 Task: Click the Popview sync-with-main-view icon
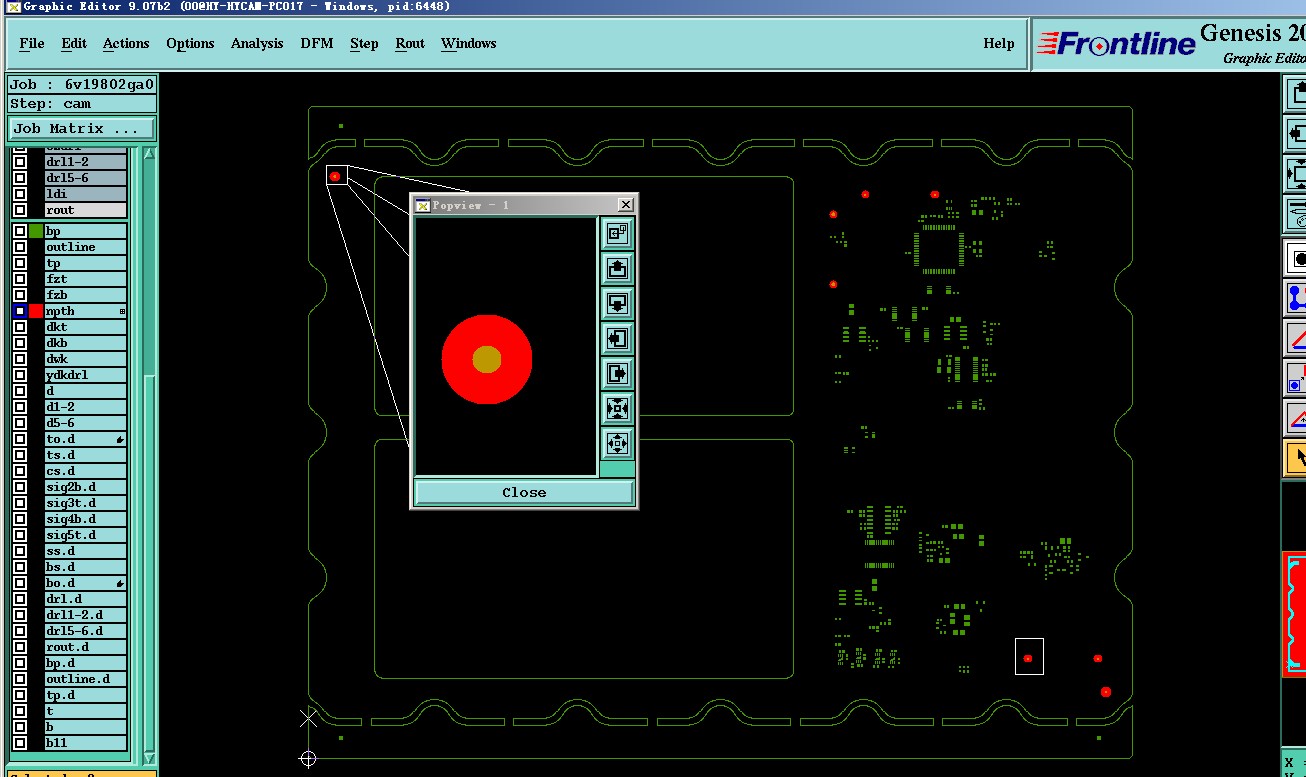tap(617, 233)
